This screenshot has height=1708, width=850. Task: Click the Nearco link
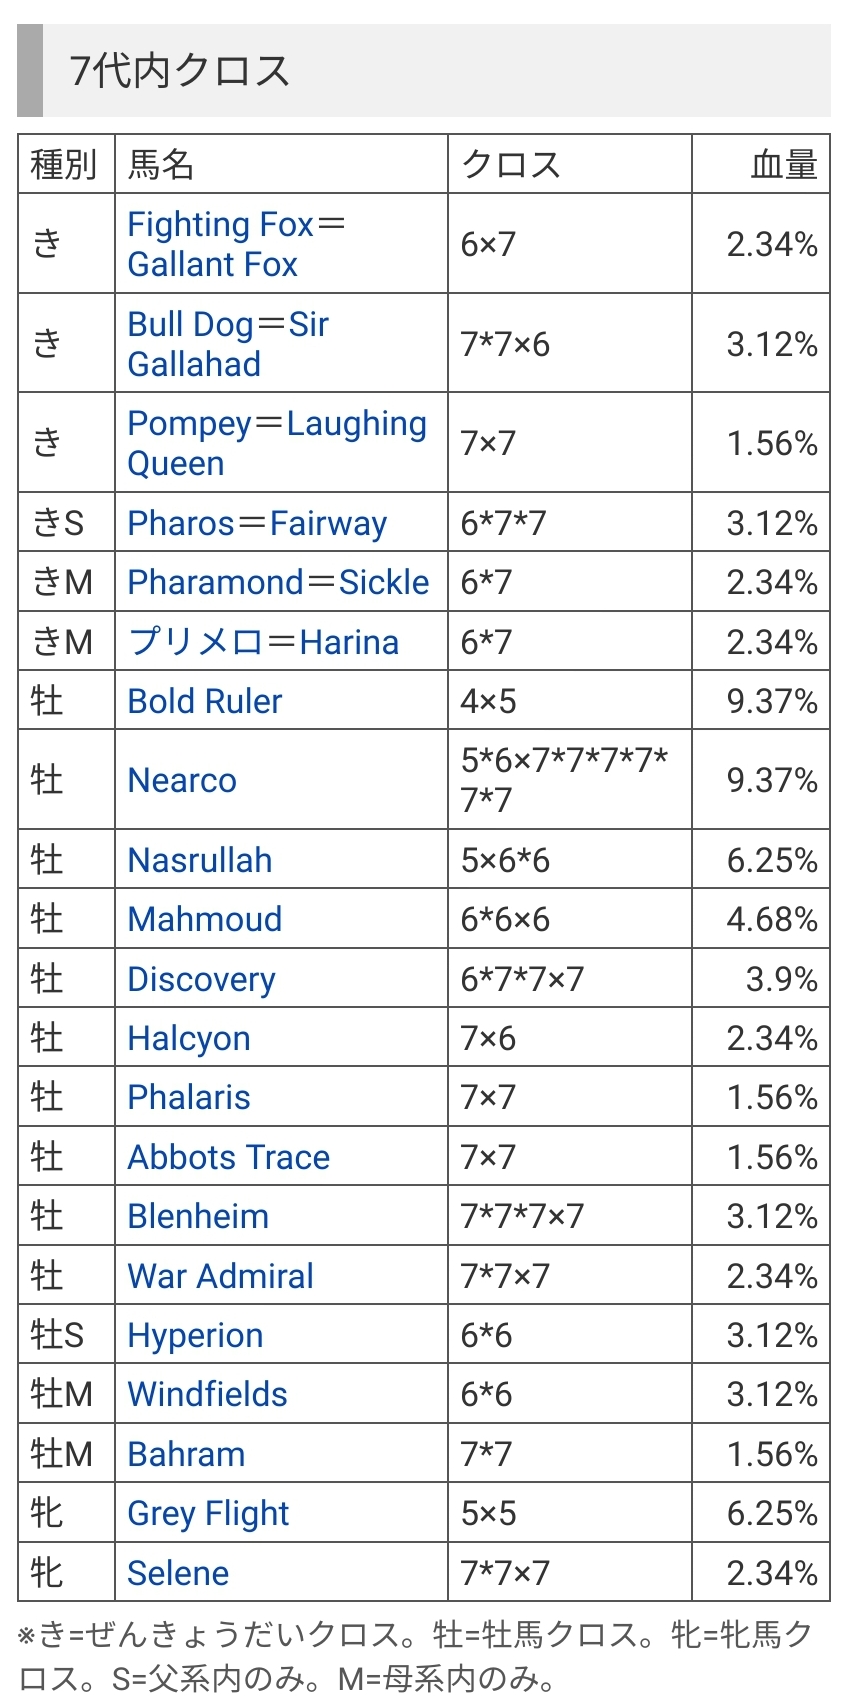tap(182, 780)
